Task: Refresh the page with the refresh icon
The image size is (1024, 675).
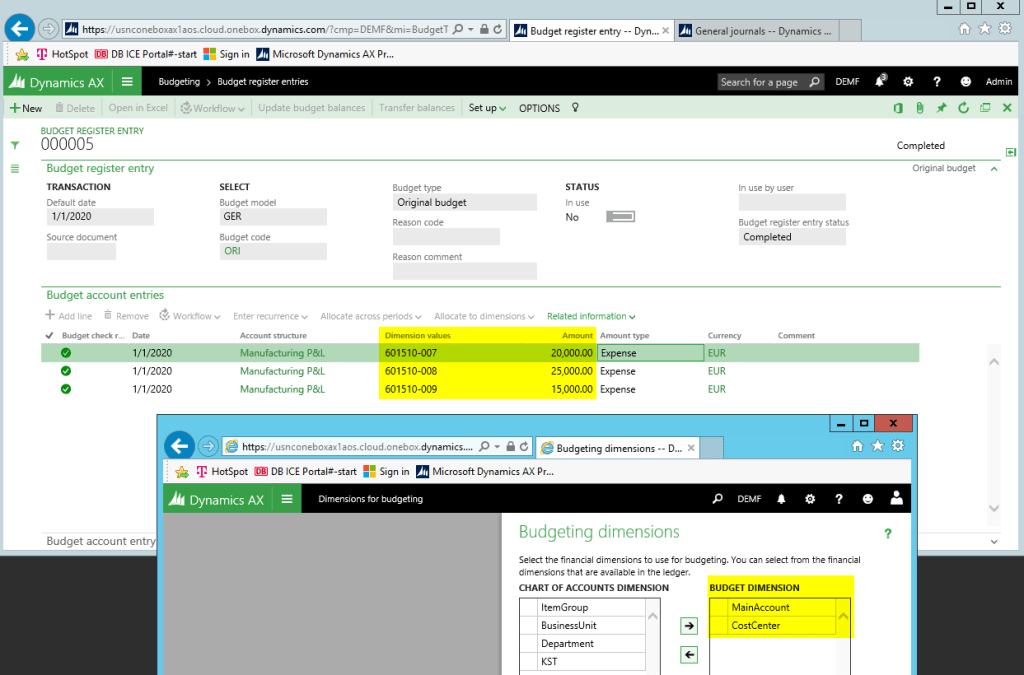Action: click(962, 107)
